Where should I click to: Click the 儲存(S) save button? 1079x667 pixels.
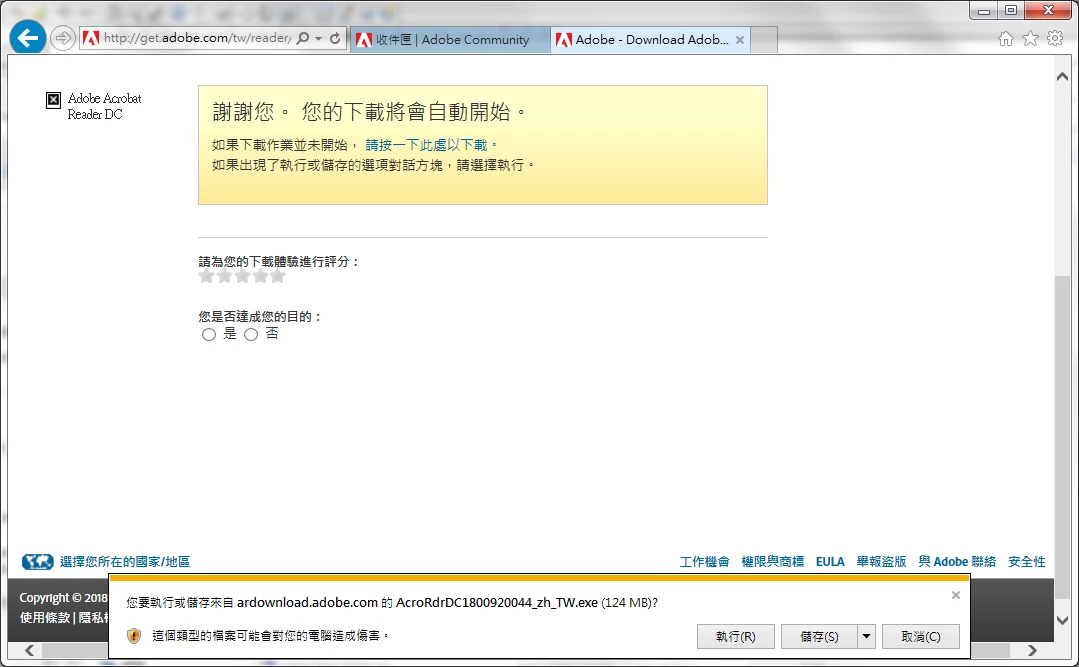coord(820,637)
